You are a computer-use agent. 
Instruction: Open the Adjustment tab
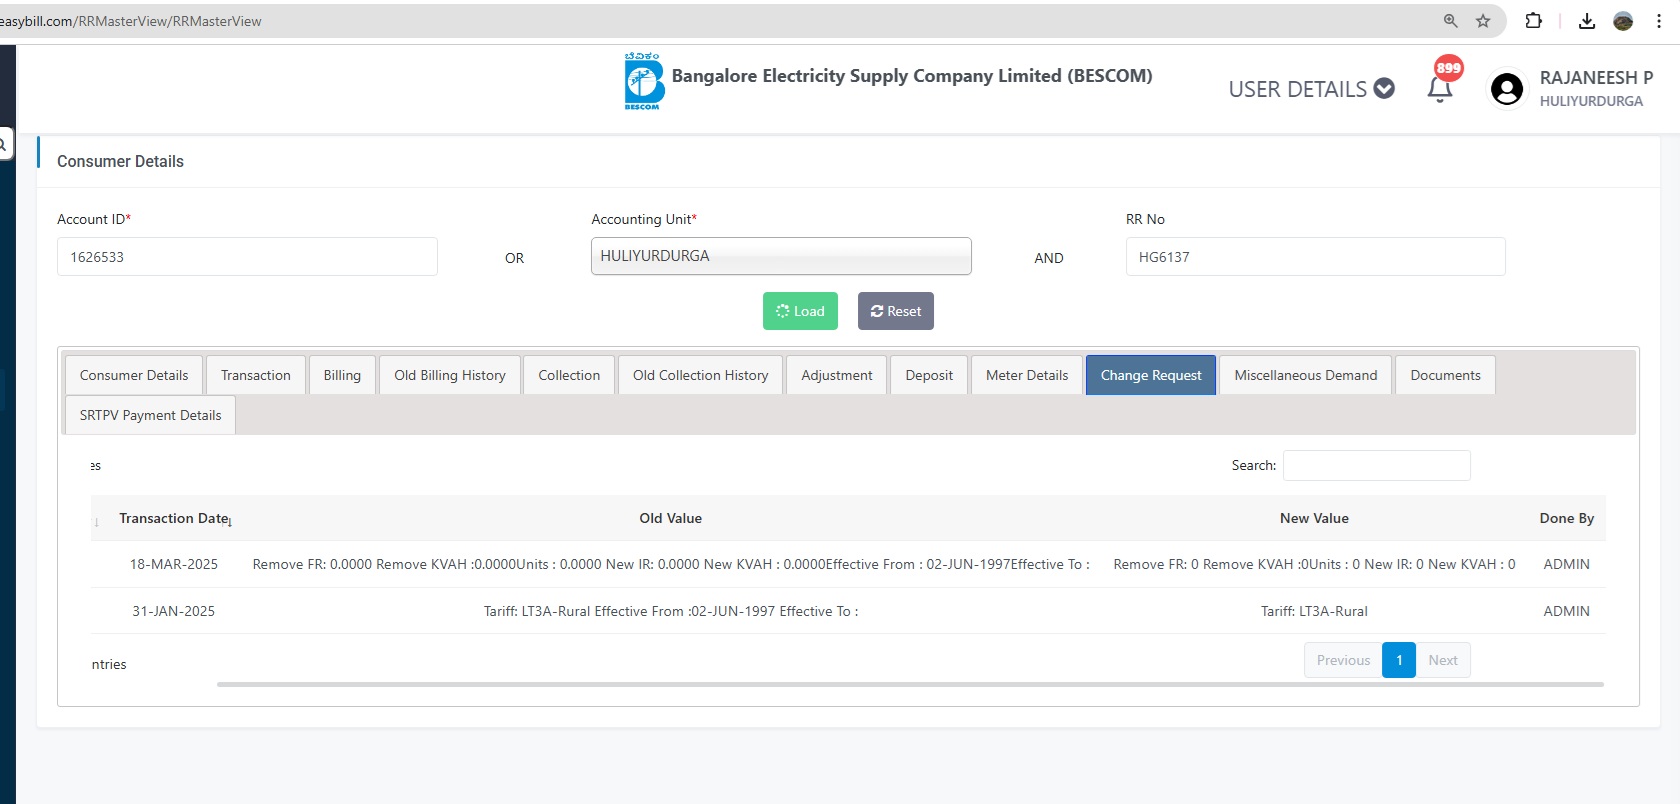(837, 375)
